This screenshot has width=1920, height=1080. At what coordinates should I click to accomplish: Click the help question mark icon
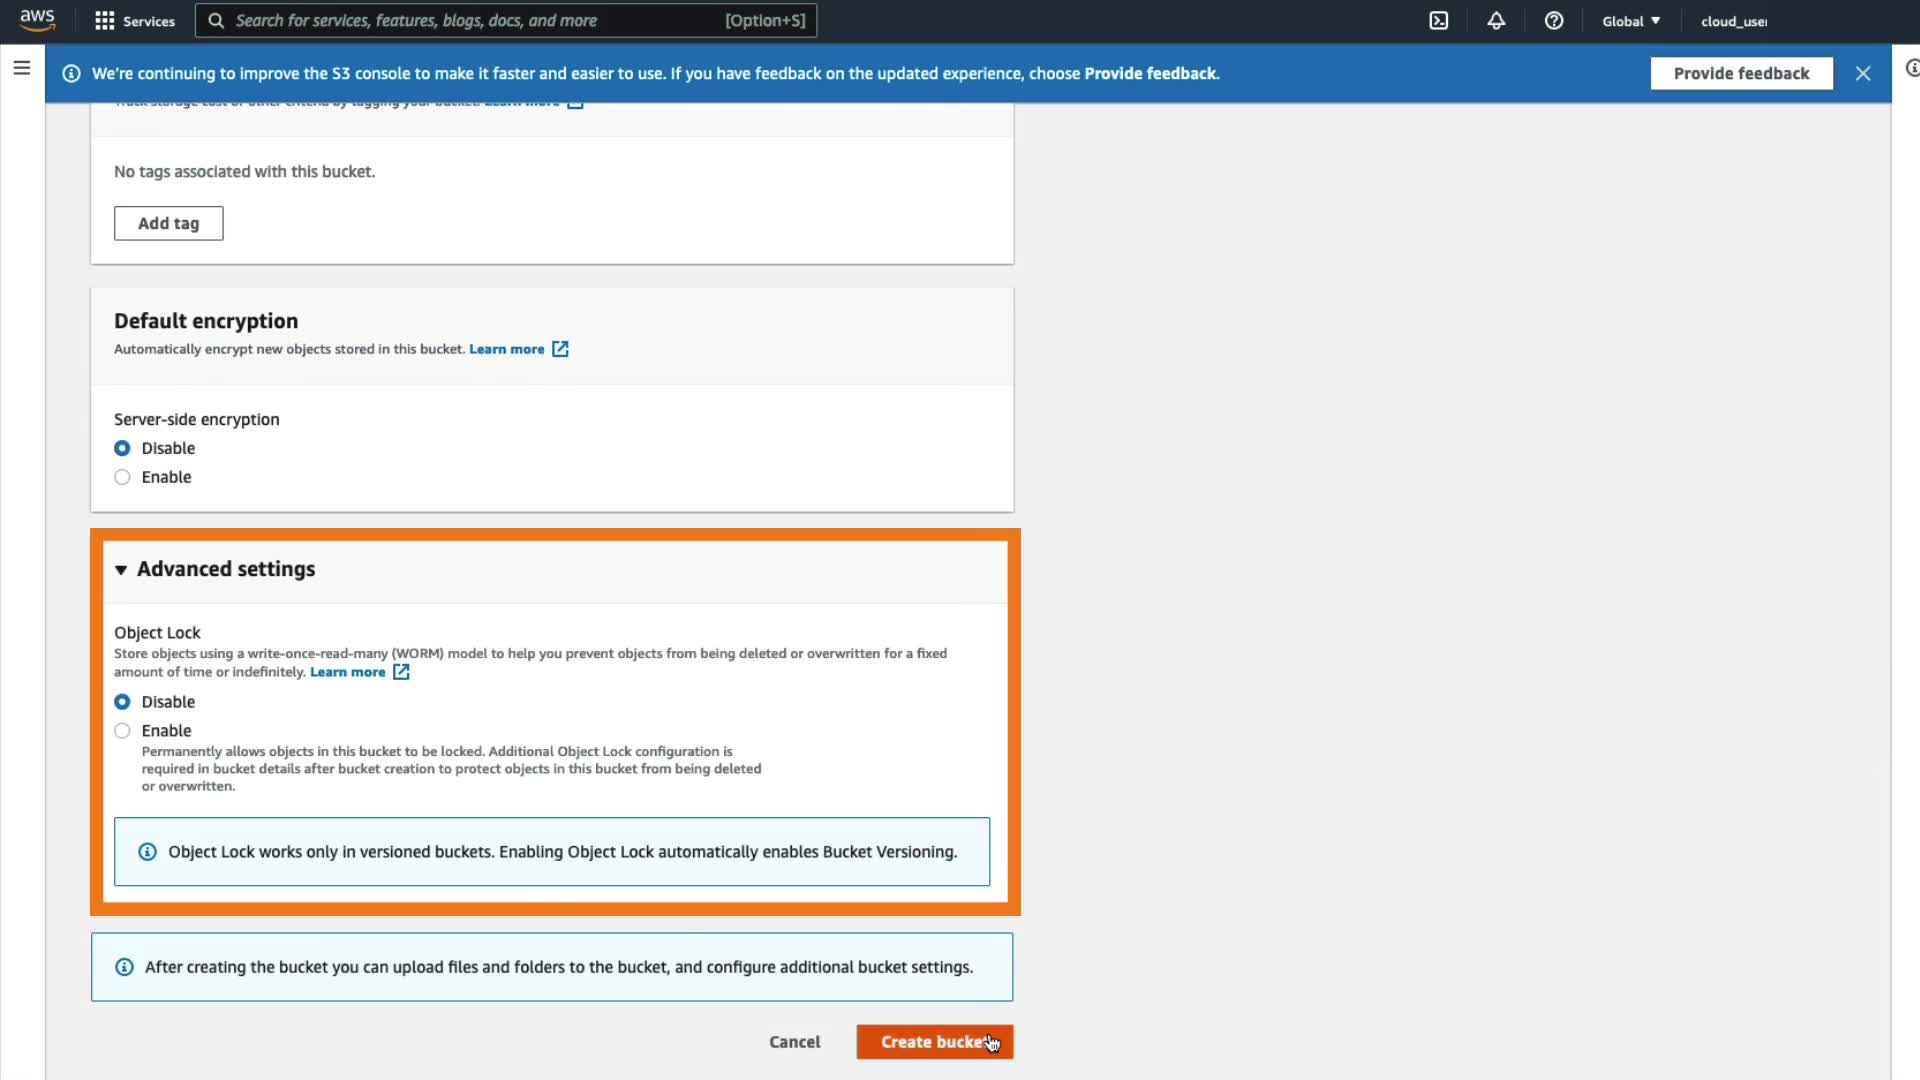[1553, 21]
